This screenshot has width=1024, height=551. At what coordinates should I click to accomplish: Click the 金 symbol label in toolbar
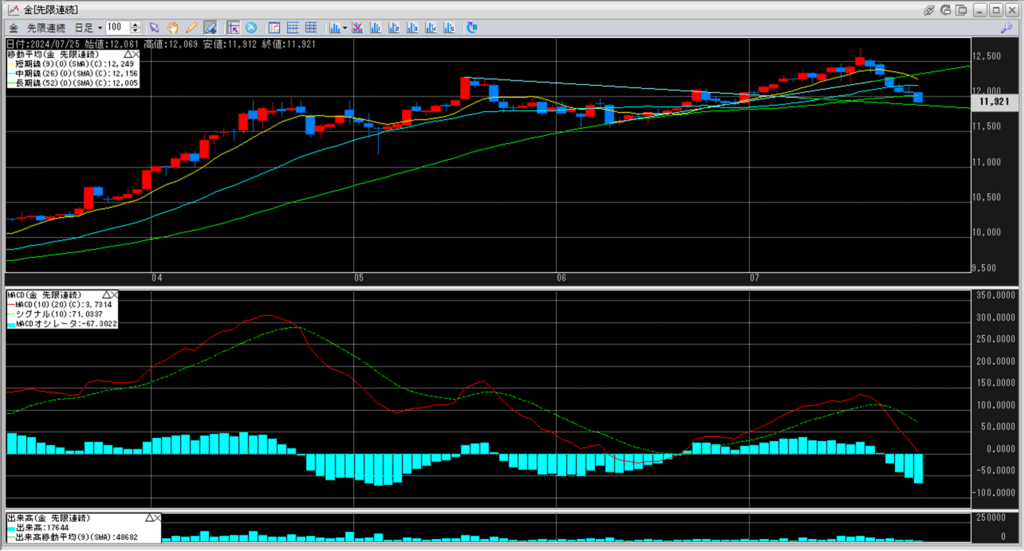[11, 27]
